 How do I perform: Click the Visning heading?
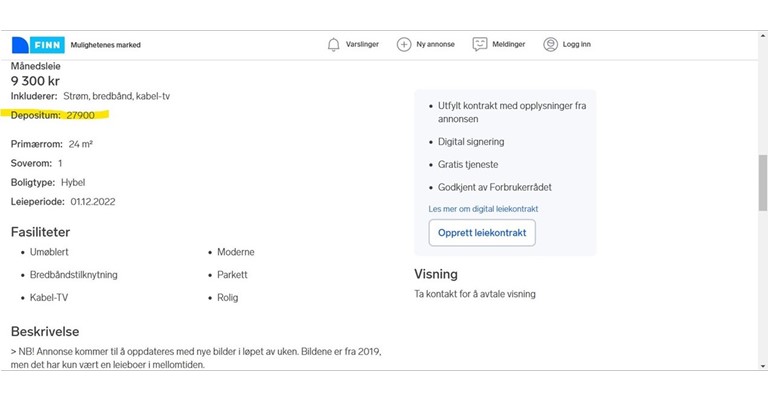tap(436, 274)
